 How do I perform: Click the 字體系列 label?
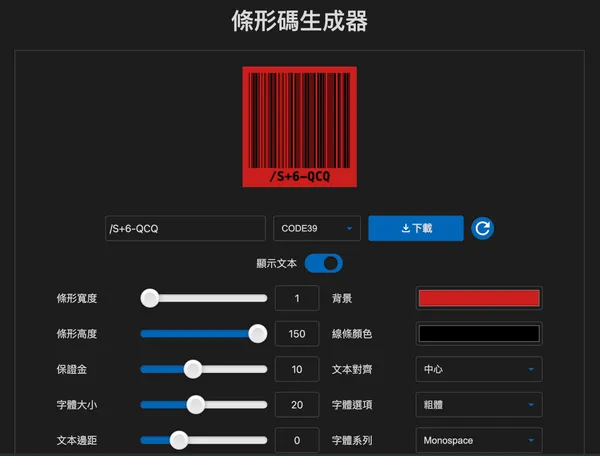(x=352, y=441)
